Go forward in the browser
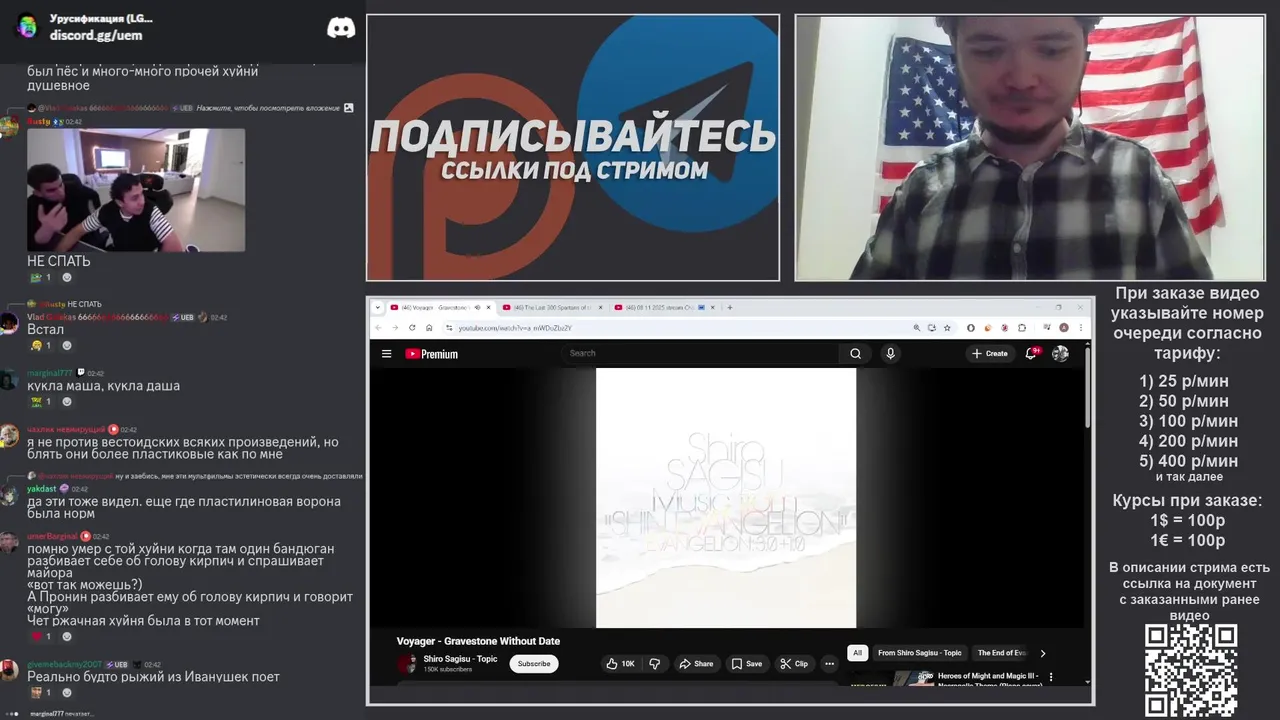The width and height of the screenshot is (1280, 720). coord(395,327)
